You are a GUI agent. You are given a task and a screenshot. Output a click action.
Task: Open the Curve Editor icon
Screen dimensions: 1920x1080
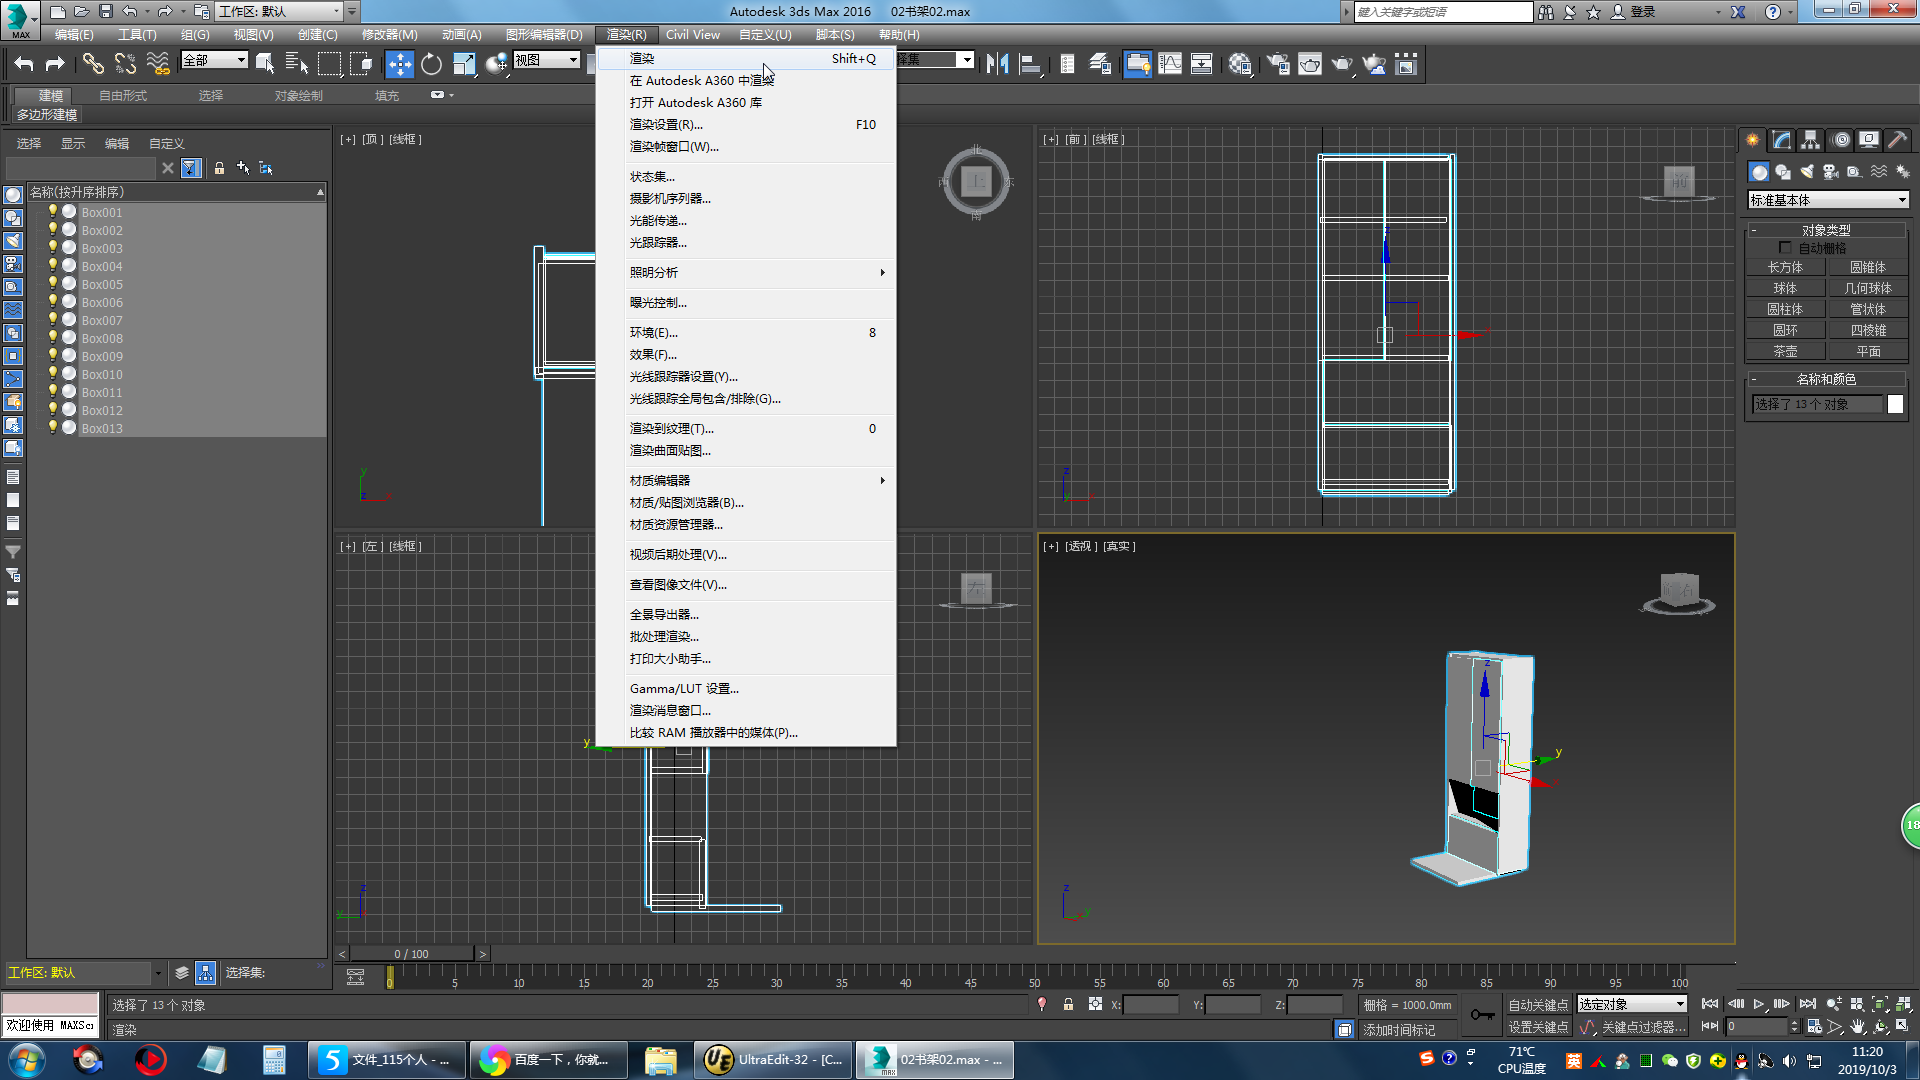click(x=1170, y=64)
